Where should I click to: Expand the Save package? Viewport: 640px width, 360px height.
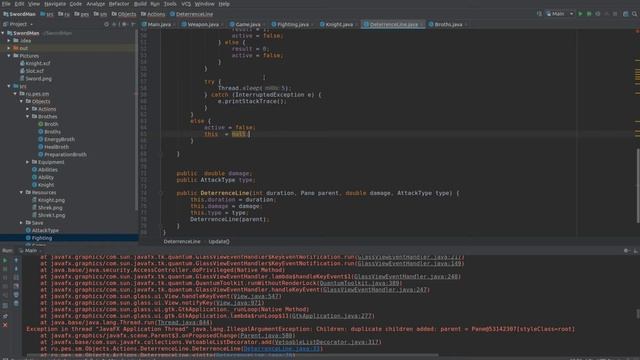21,223
